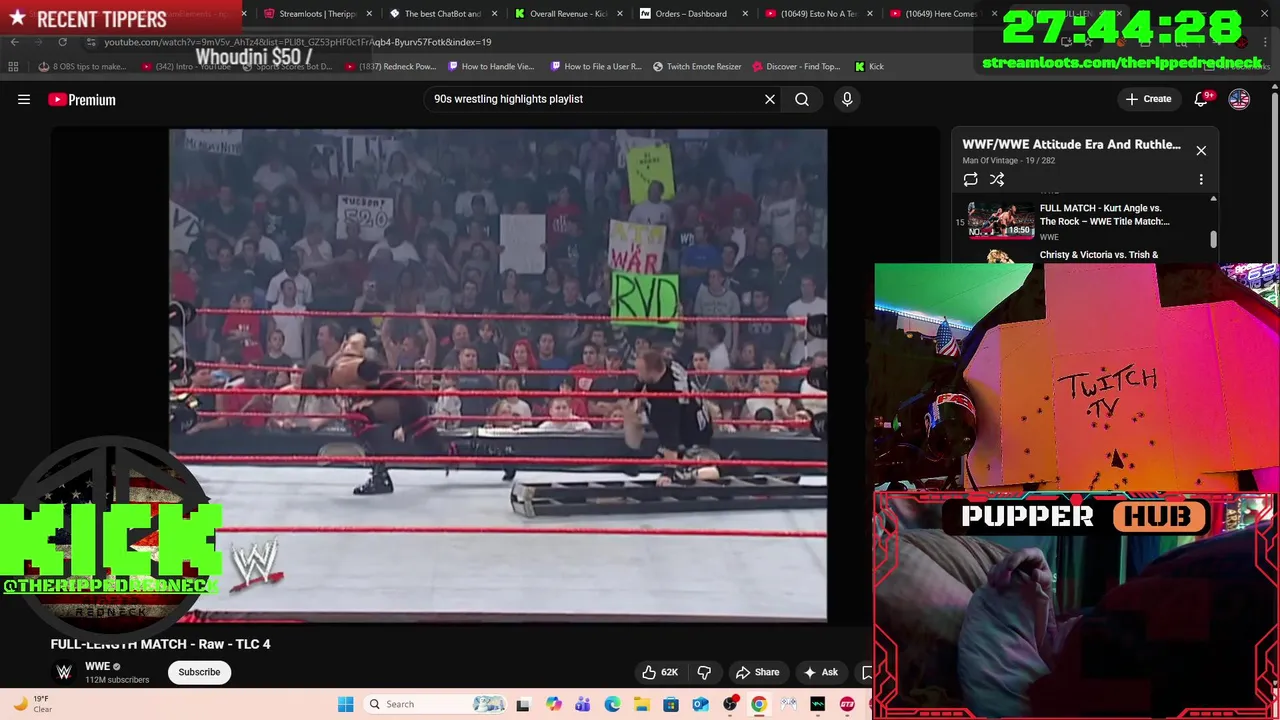The height and width of the screenshot is (720, 1280).
Task: Open Kurt Angle vs. The Rock thumbnail
Action: tap(1001, 221)
